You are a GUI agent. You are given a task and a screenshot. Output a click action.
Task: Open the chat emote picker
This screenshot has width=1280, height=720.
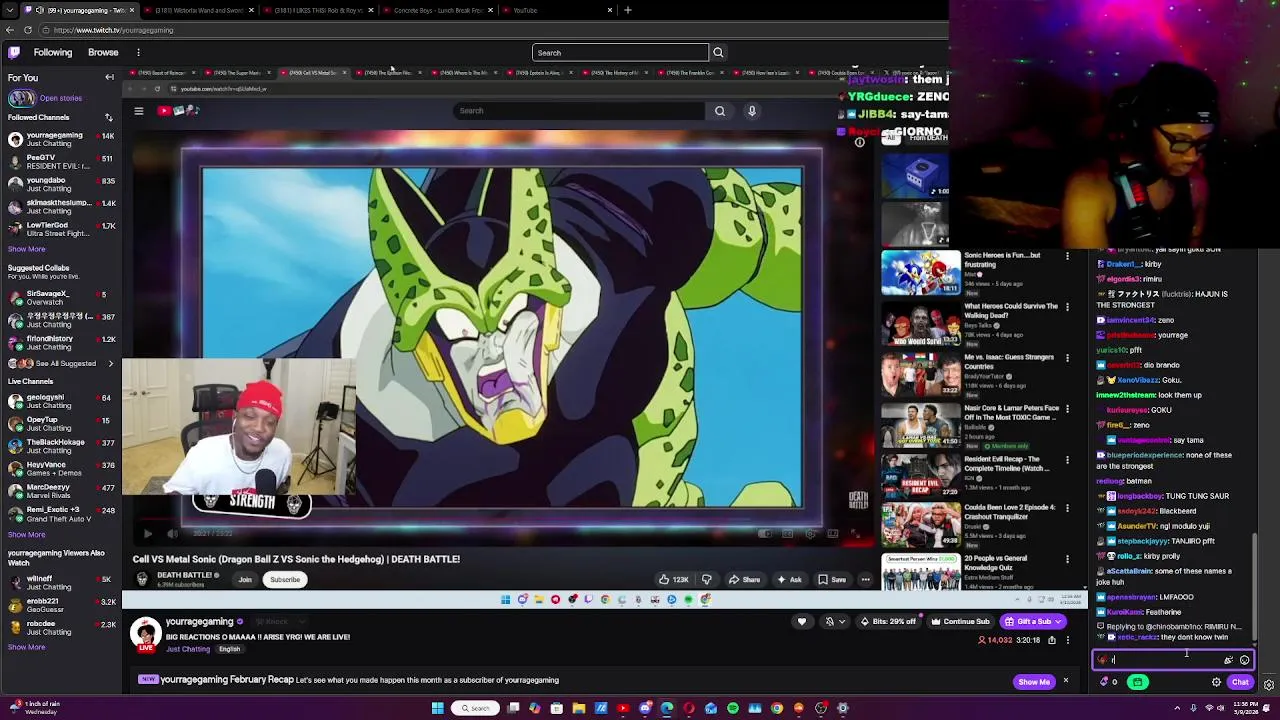tap(1244, 660)
